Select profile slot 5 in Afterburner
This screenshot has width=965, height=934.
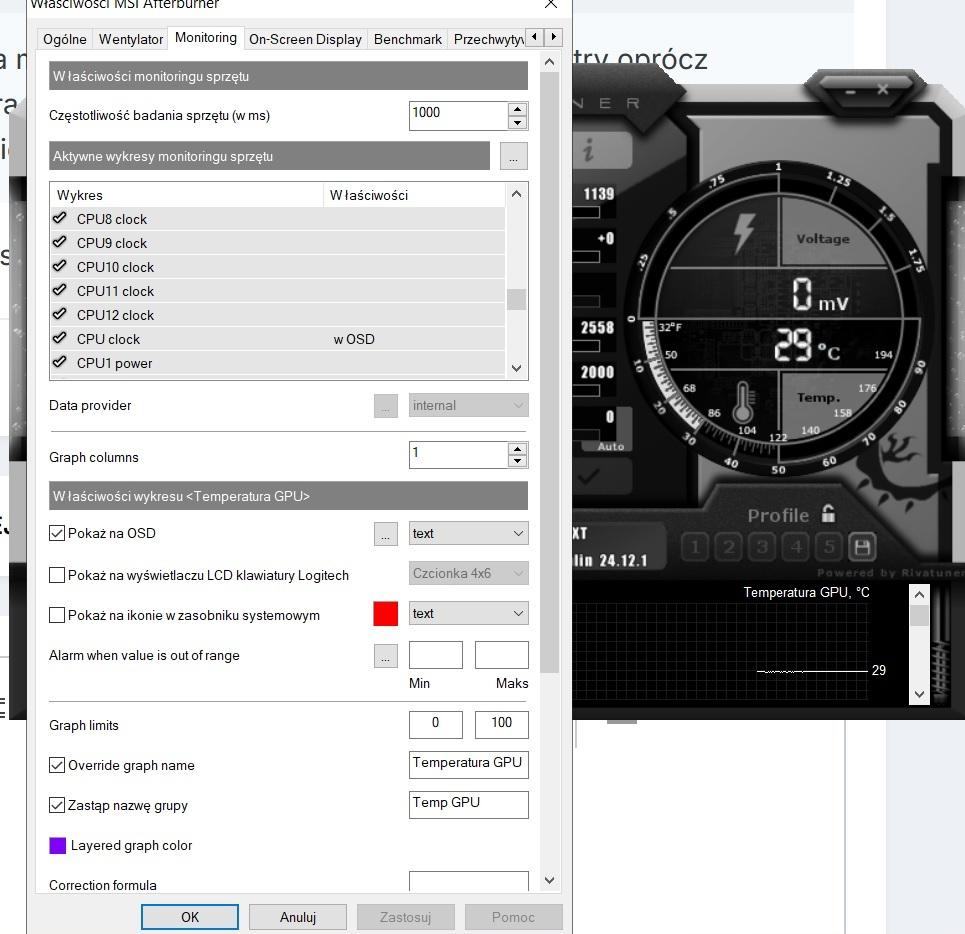[829, 547]
